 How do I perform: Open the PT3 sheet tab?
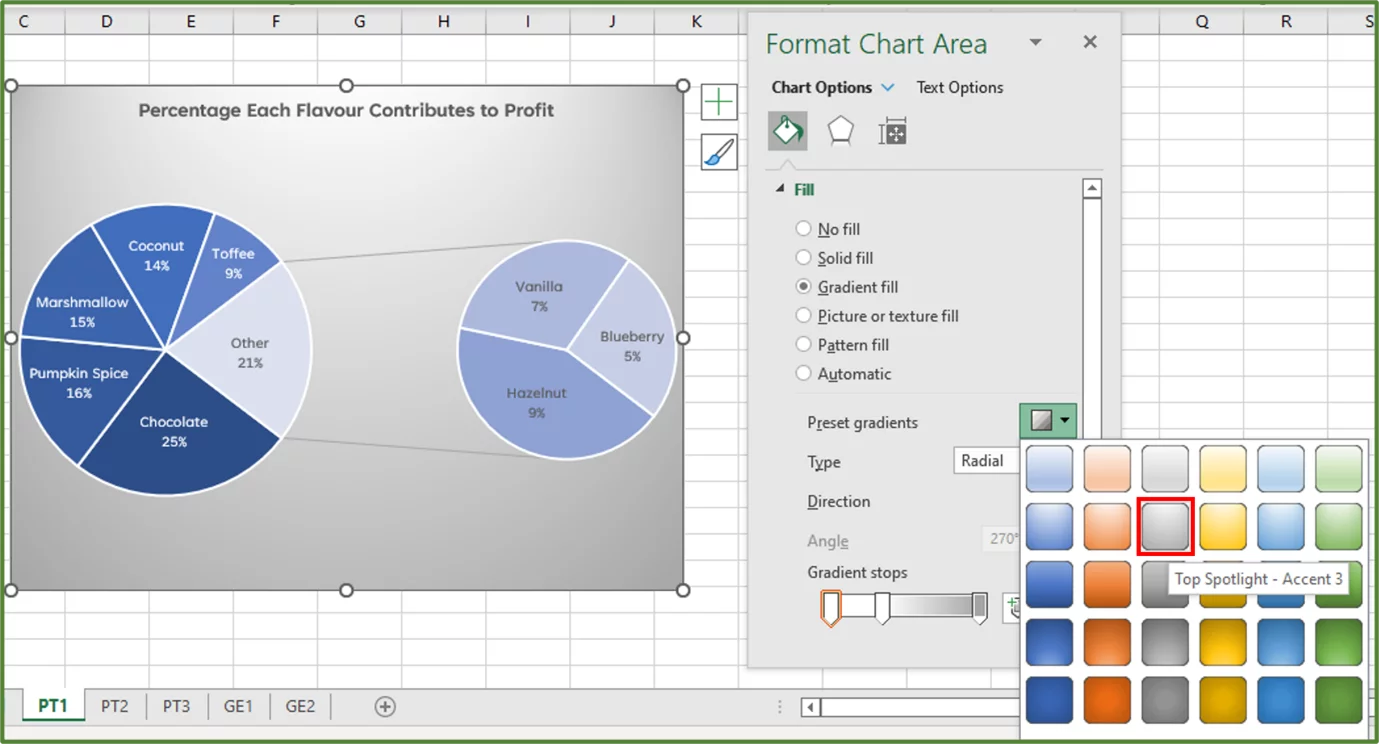point(177,706)
